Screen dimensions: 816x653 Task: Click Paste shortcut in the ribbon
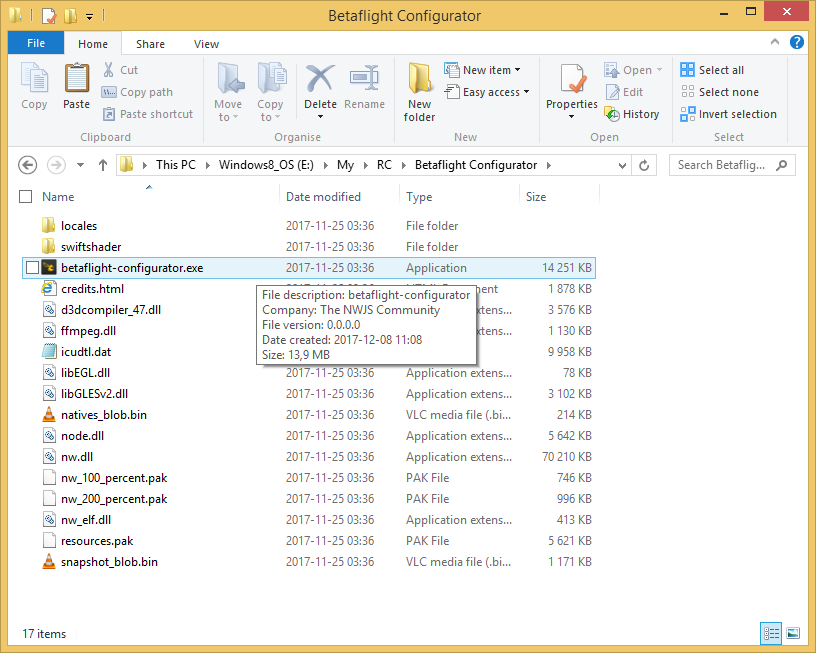(148, 114)
